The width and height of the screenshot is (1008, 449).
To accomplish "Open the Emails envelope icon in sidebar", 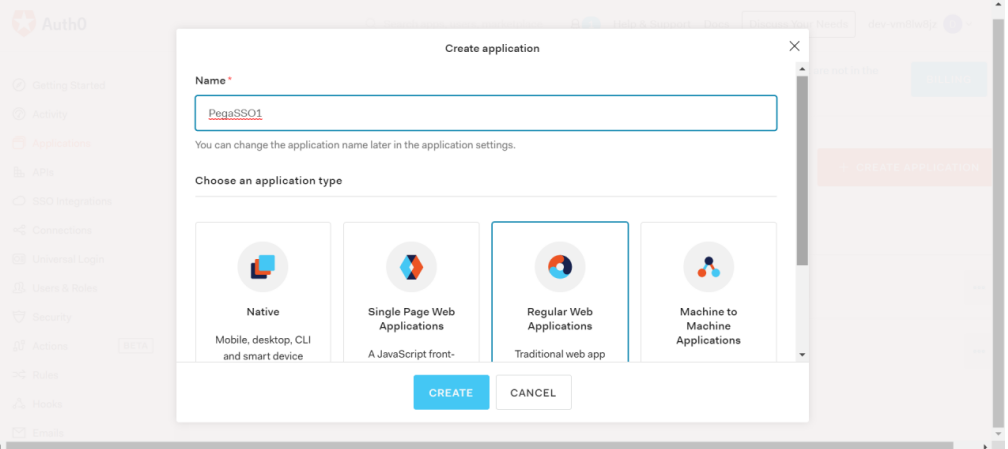I will click(20, 433).
